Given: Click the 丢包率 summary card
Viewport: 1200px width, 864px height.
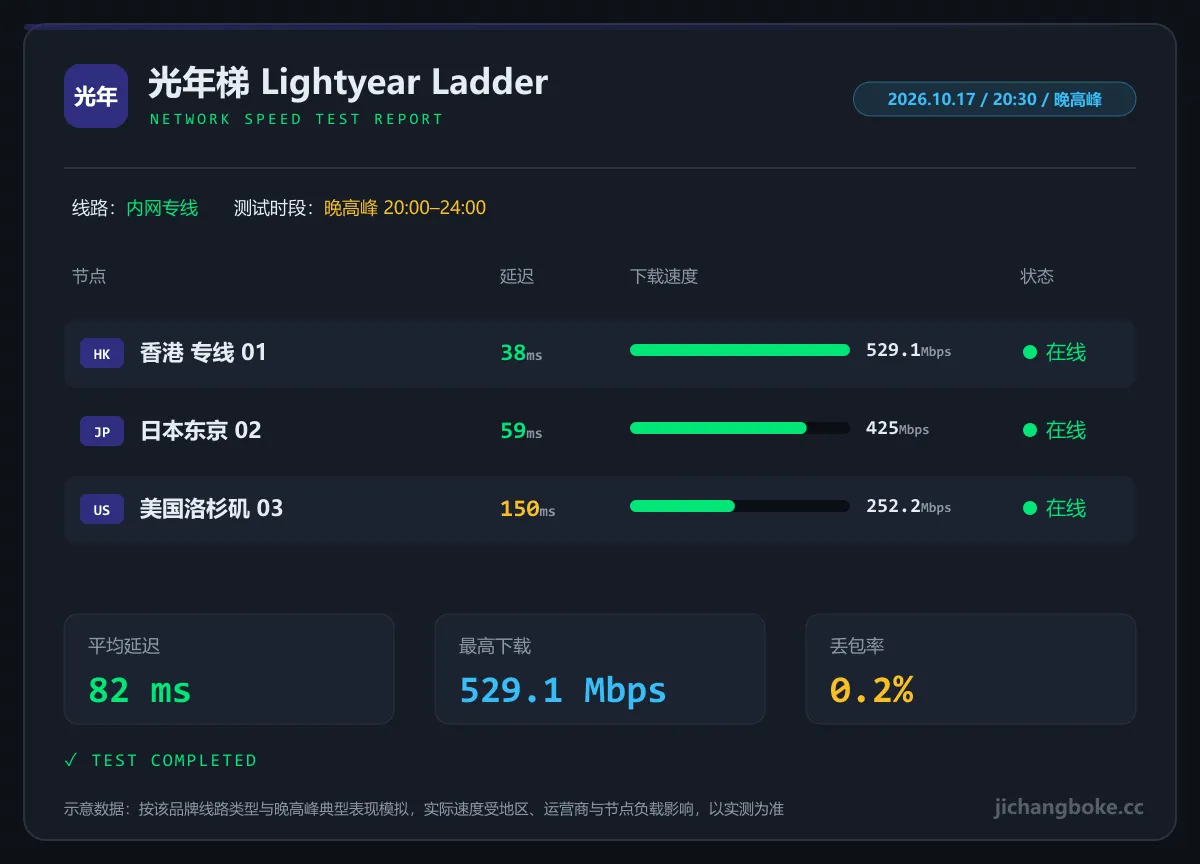Looking at the screenshot, I should (x=971, y=669).
